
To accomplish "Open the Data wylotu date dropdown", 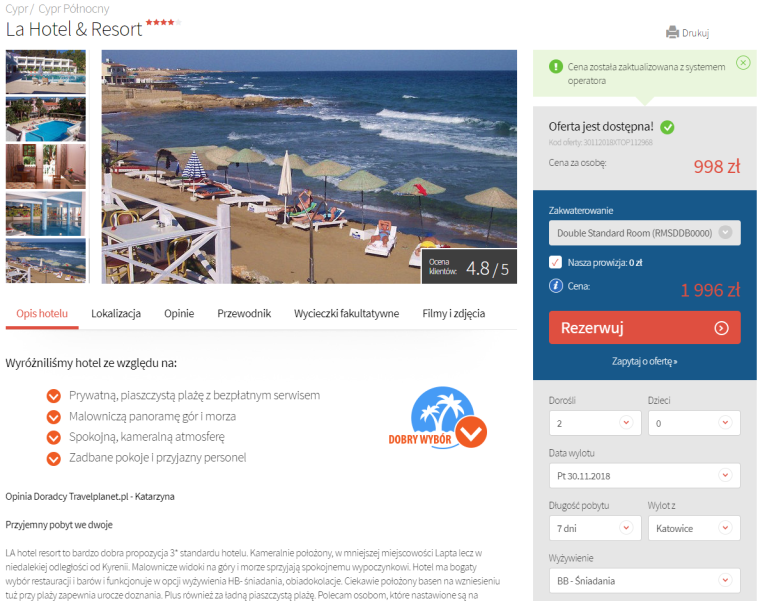I will click(645, 475).
